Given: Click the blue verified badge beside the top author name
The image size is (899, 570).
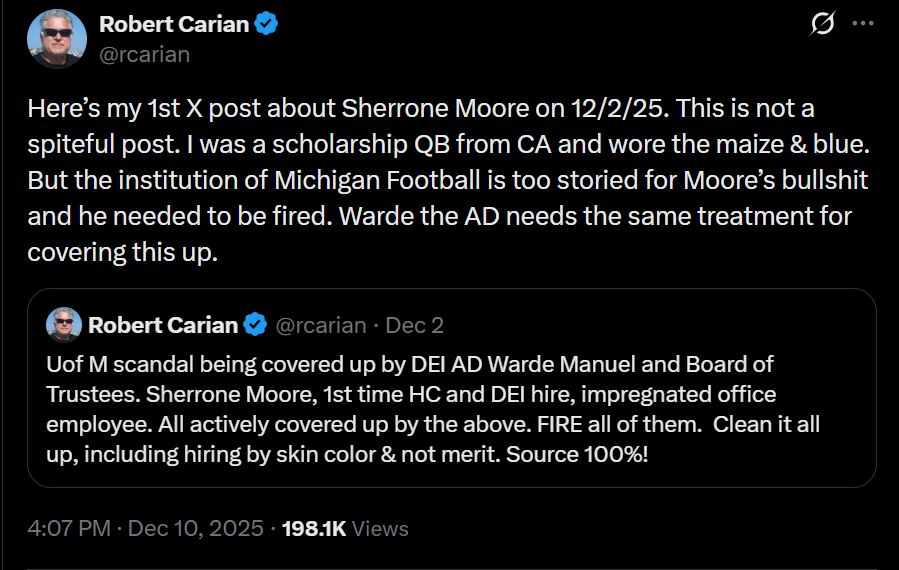Looking at the screenshot, I should tap(266, 25).
